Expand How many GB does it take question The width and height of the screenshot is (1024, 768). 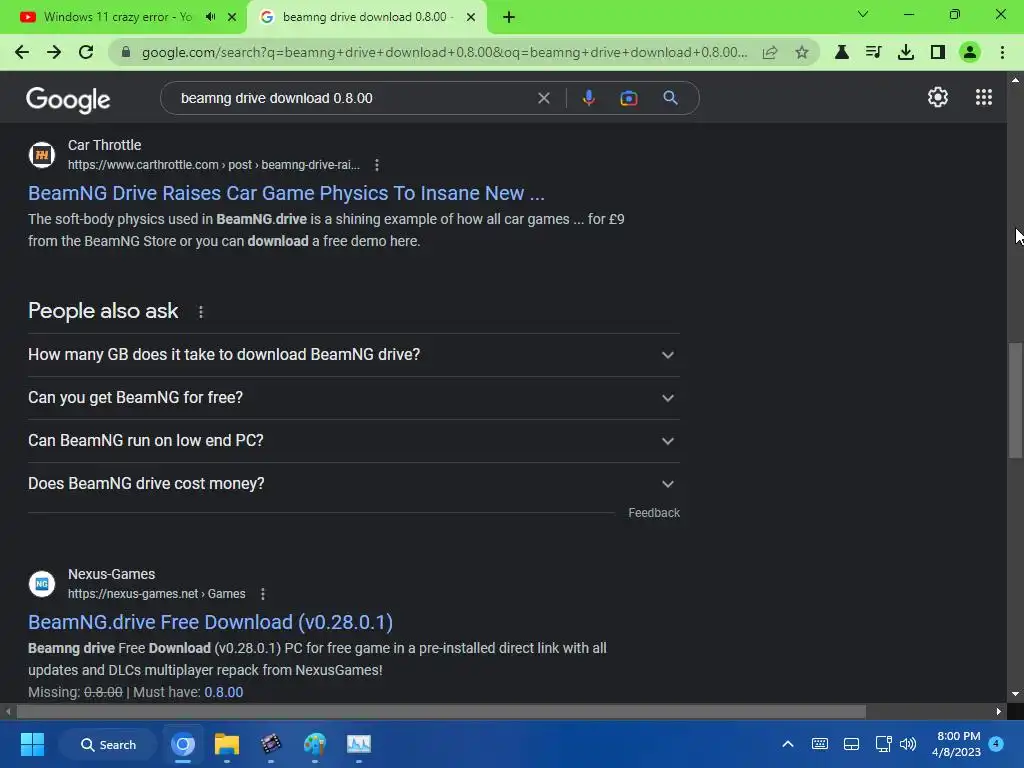353,355
